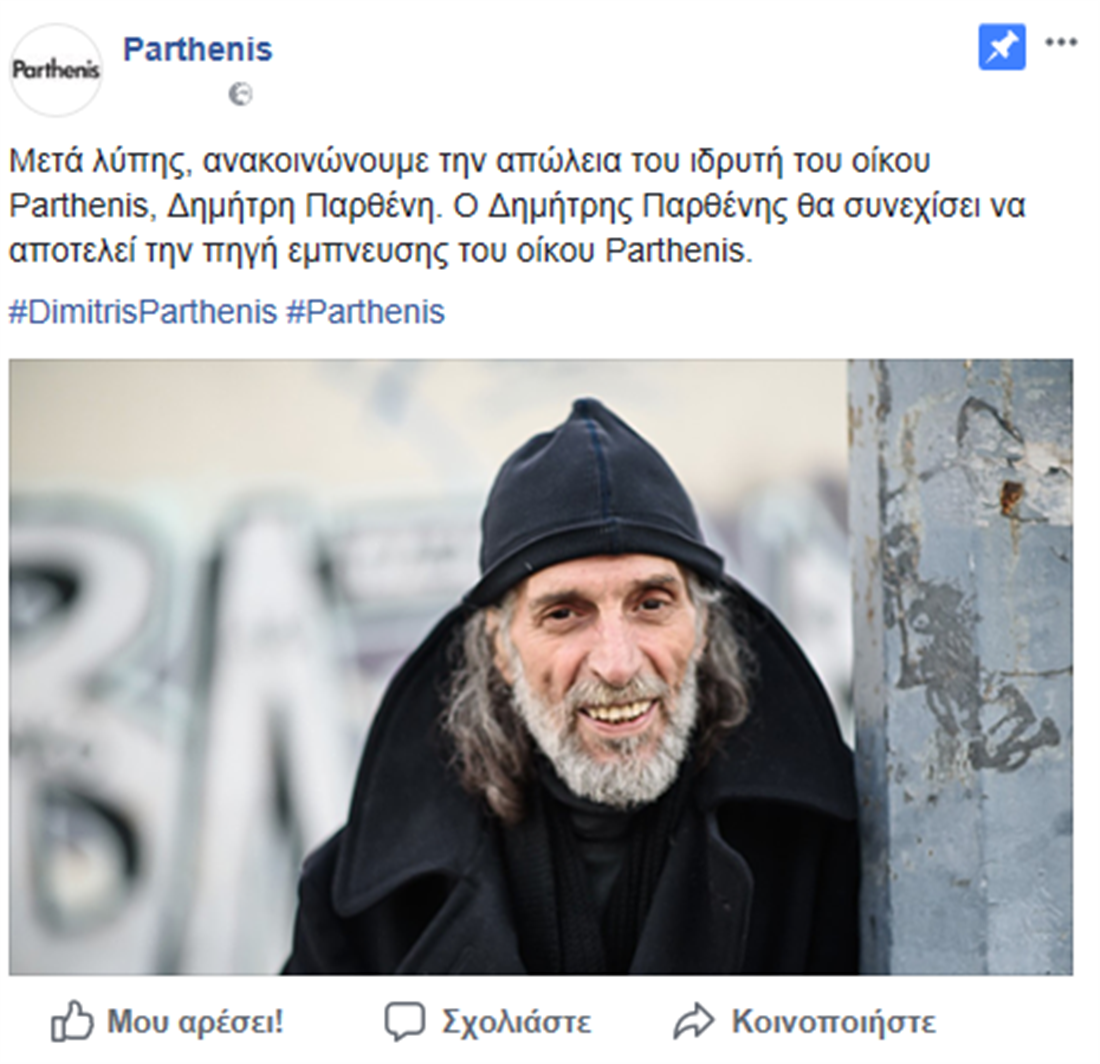This screenshot has width=1100, height=1064.
Task: Click the curved arrow share icon
Action: point(693,1021)
